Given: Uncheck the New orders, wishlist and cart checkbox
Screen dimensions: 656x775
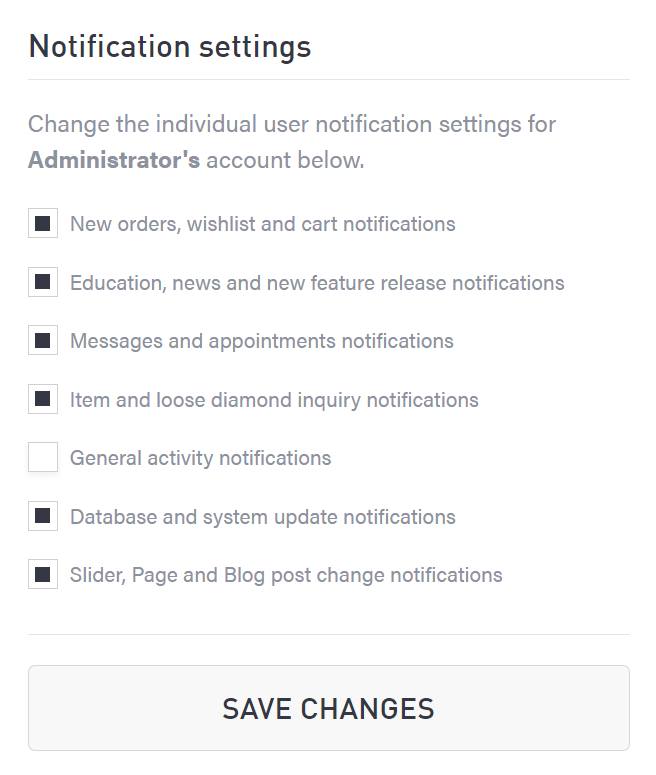Looking at the screenshot, I should click(43, 224).
